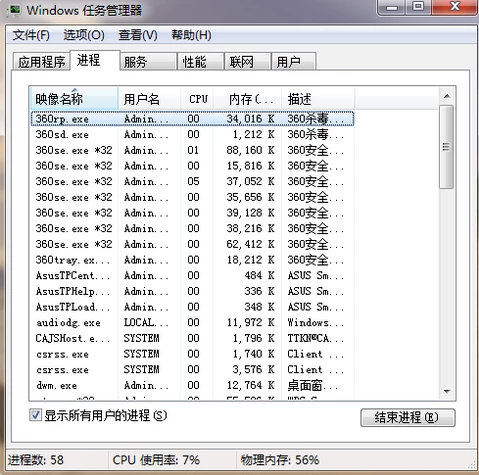Click the vertical scrollbar thumb in process list
The width and height of the screenshot is (479, 475).
click(446, 147)
